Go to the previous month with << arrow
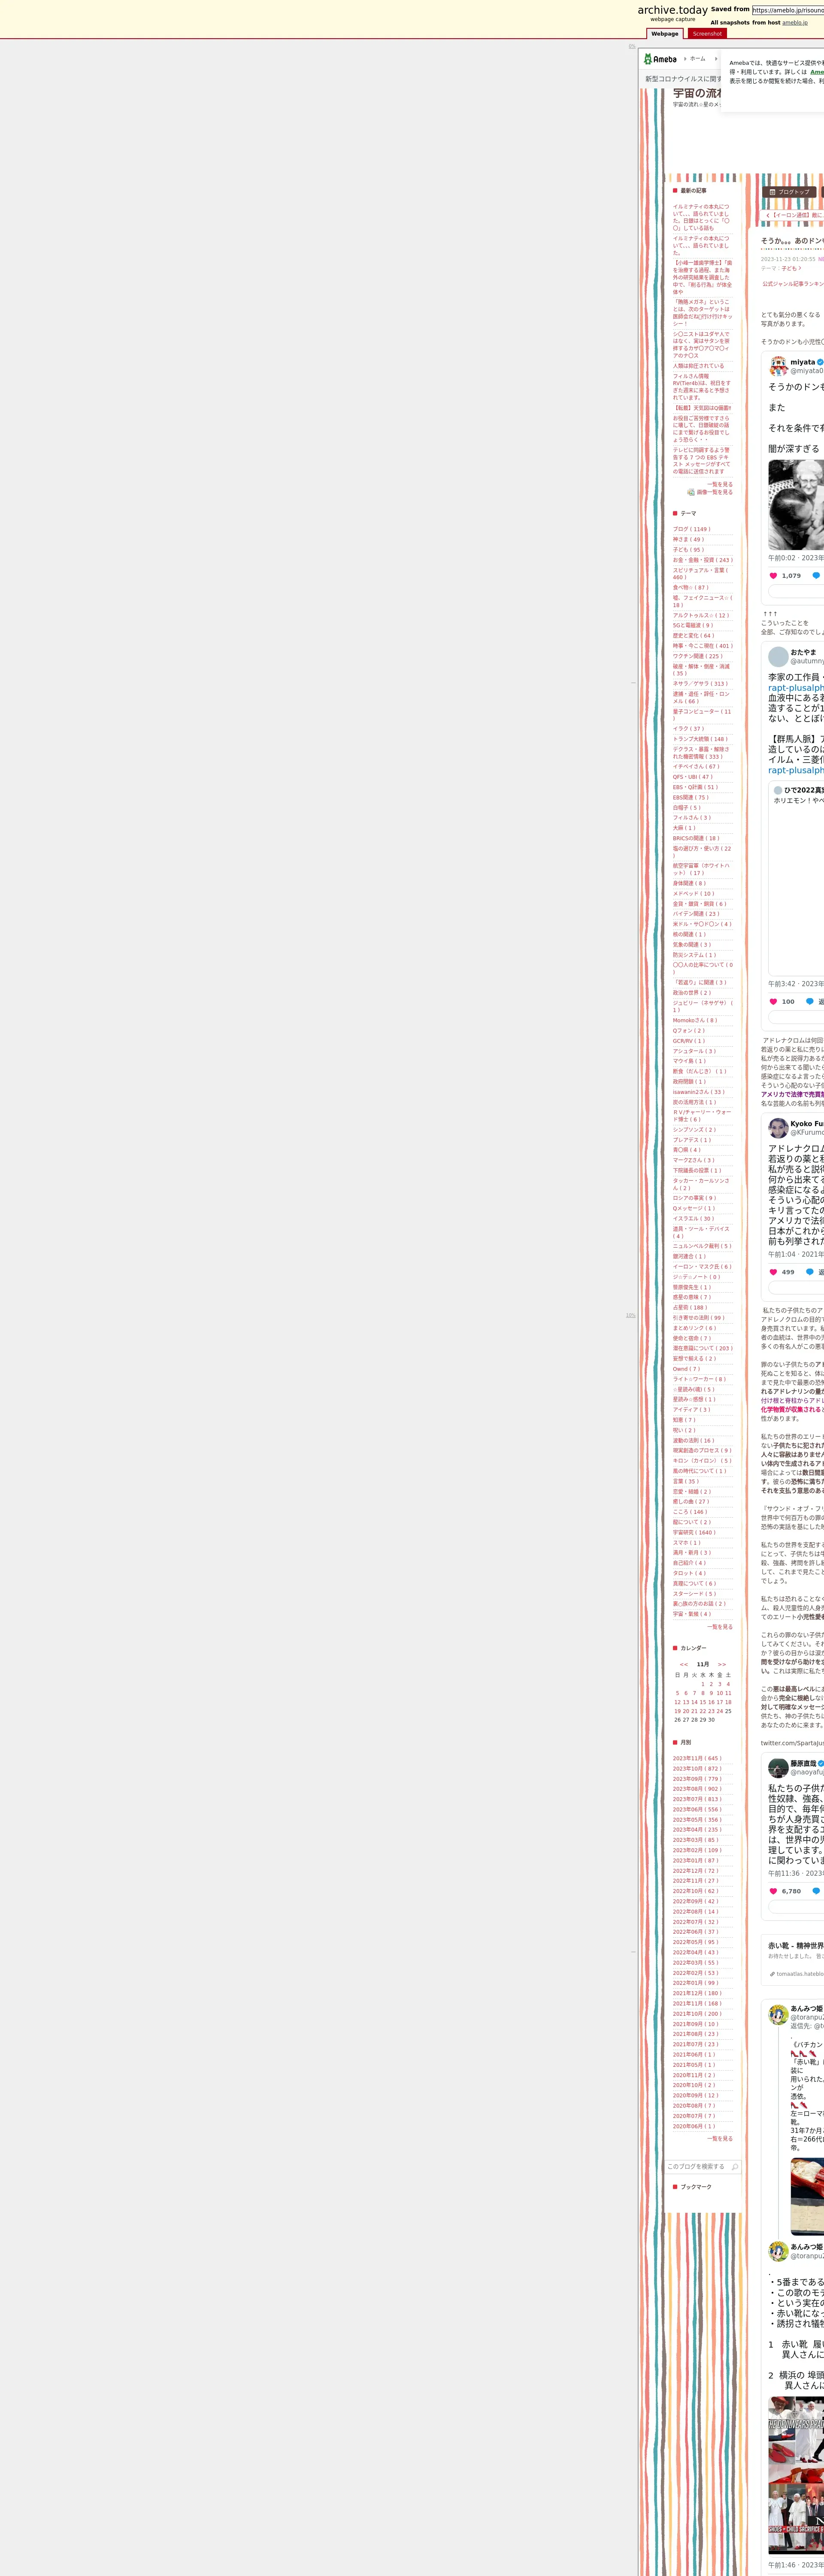 pyautogui.click(x=684, y=1665)
